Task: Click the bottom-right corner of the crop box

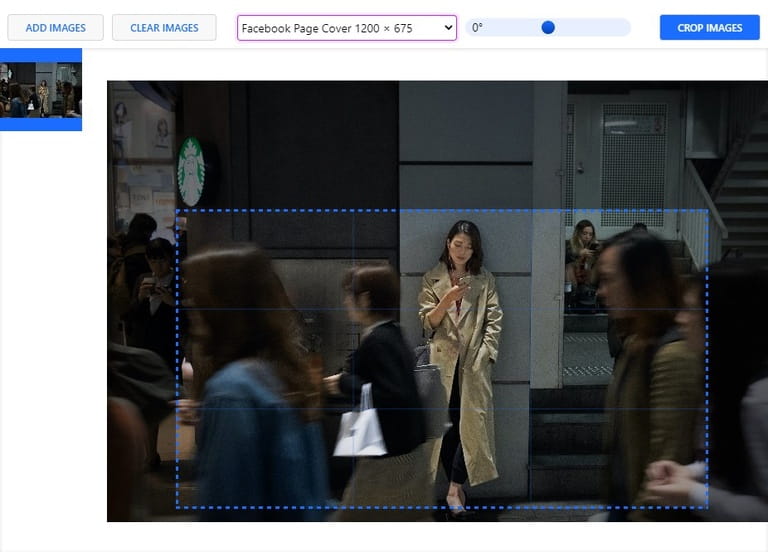Action: pos(707,507)
